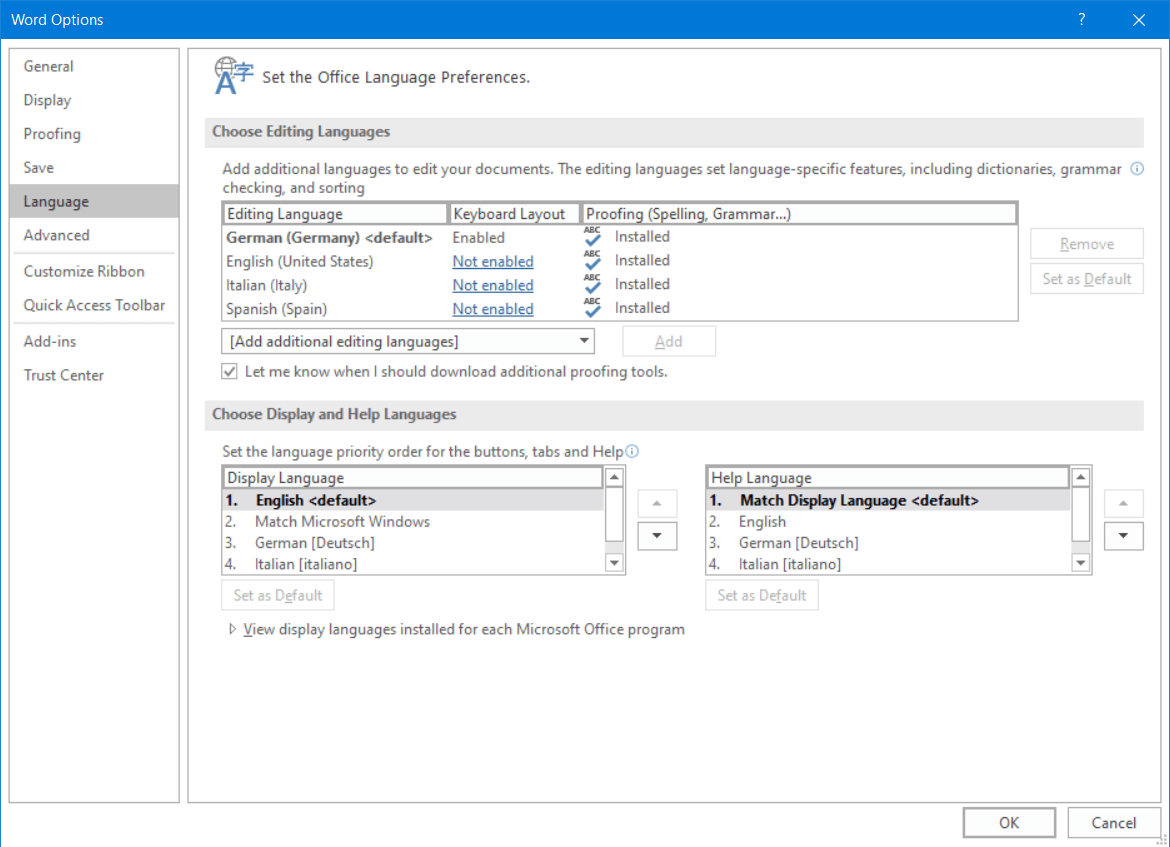Image resolution: width=1170 pixels, height=847 pixels.
Task: Expand 'View display languages installed' section
Action: click(x=233, y=630)
